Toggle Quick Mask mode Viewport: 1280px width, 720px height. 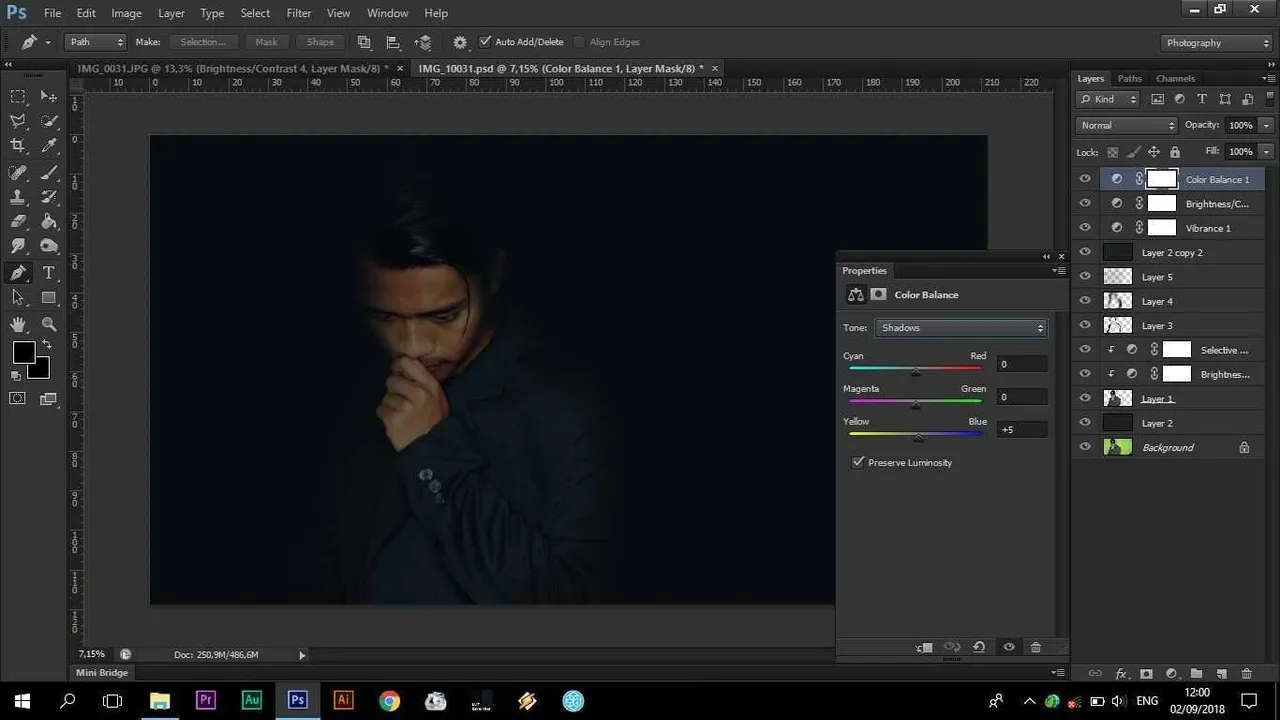click(18, 398)
